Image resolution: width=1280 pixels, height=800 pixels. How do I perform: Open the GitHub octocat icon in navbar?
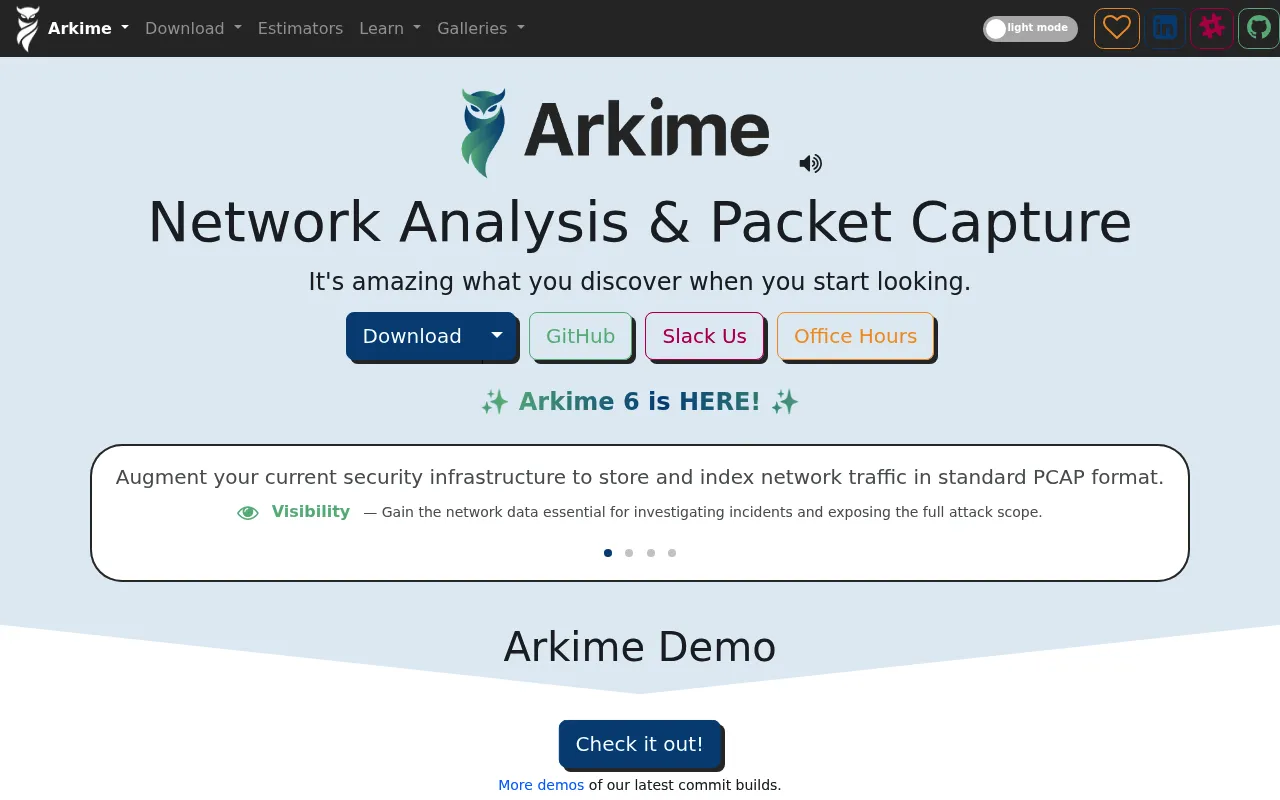tap(1259, 28)
